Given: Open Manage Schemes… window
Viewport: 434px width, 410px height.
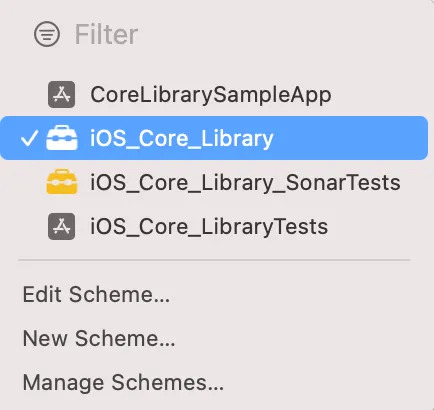Looking at the screenshot, I should tap(123, 382).
